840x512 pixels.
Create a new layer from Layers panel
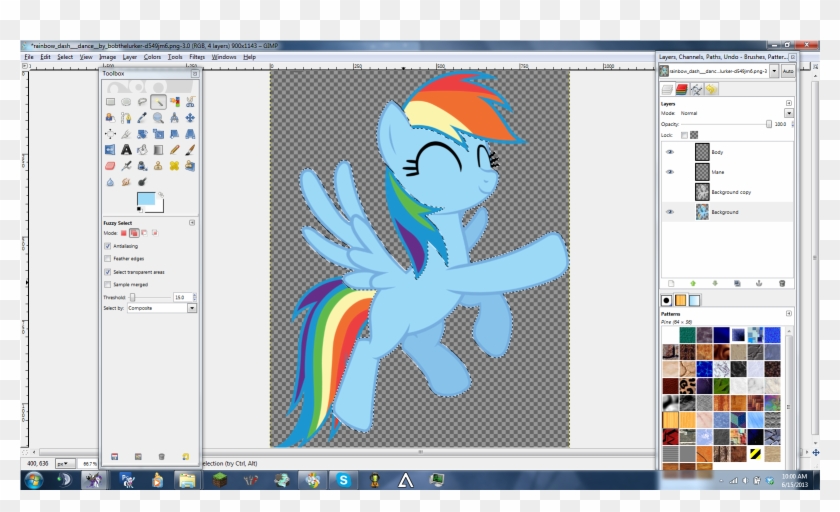671,283
